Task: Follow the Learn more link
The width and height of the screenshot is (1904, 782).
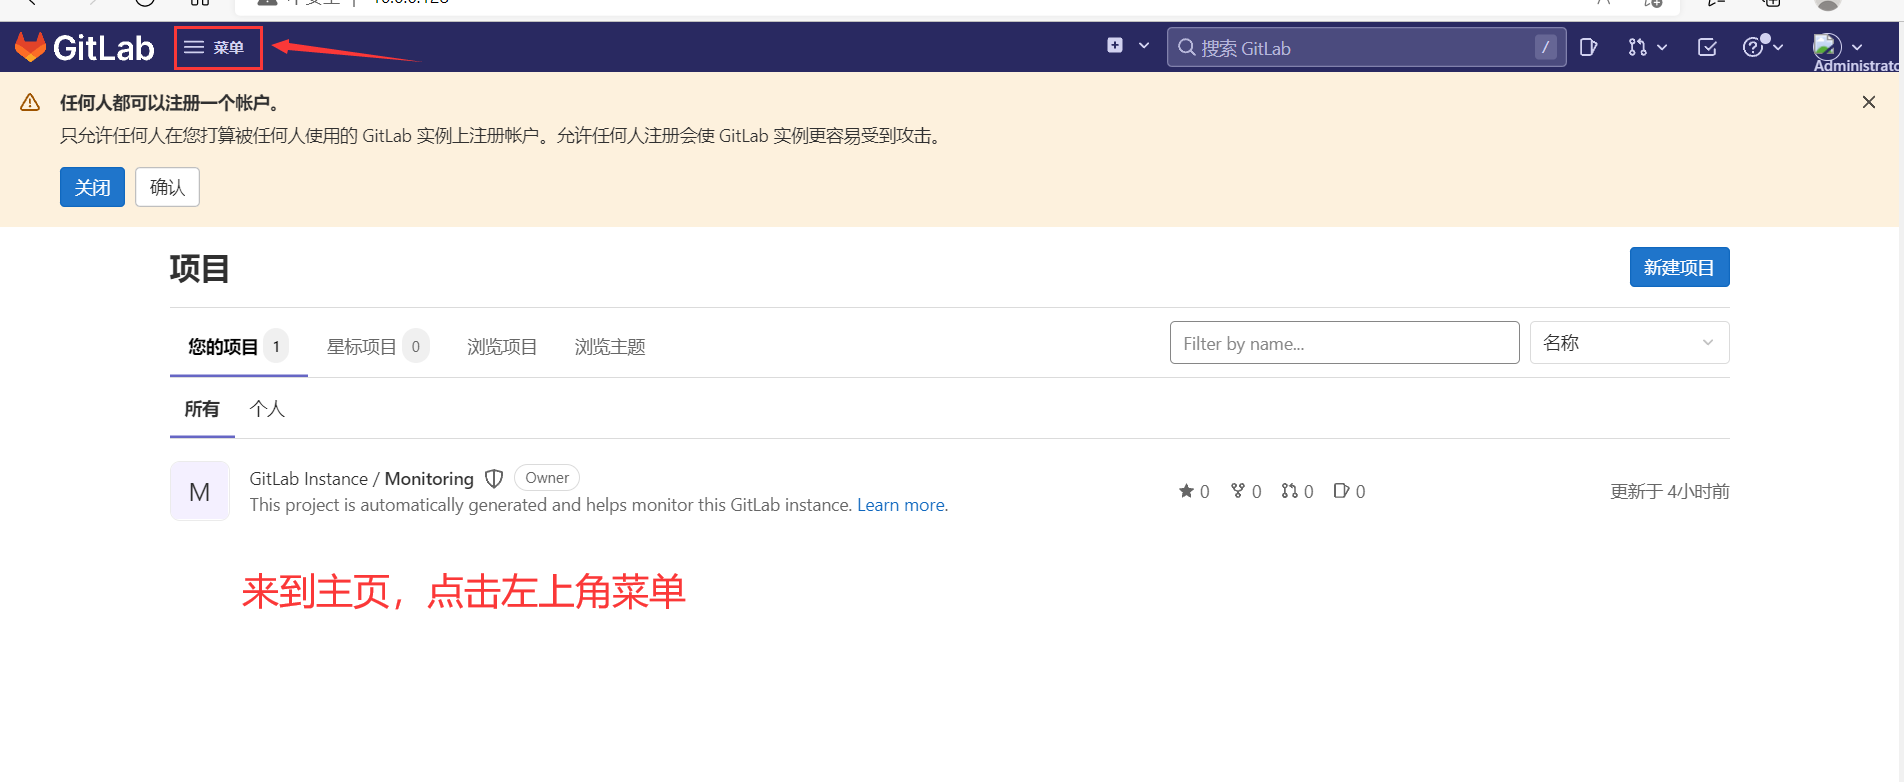Action: tap(901, 505)
